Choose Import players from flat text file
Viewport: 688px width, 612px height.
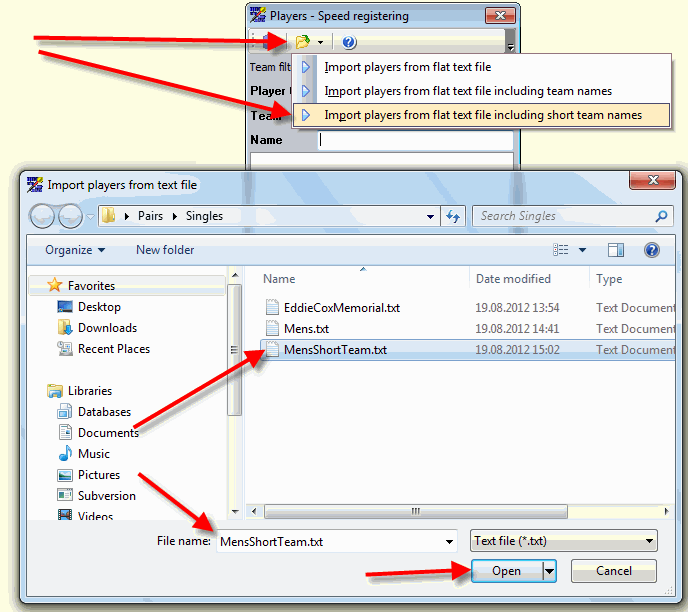tap(407, 67)
